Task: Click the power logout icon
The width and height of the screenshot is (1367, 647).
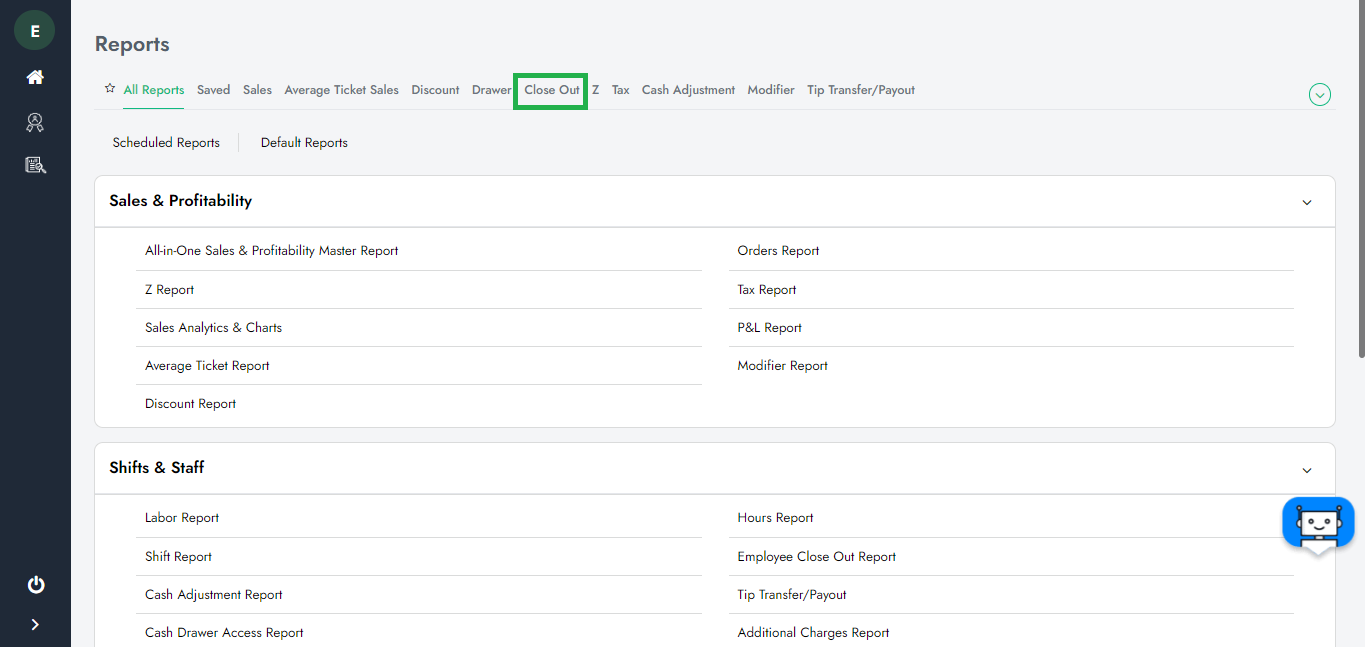Action: click(x=35, y=585)
